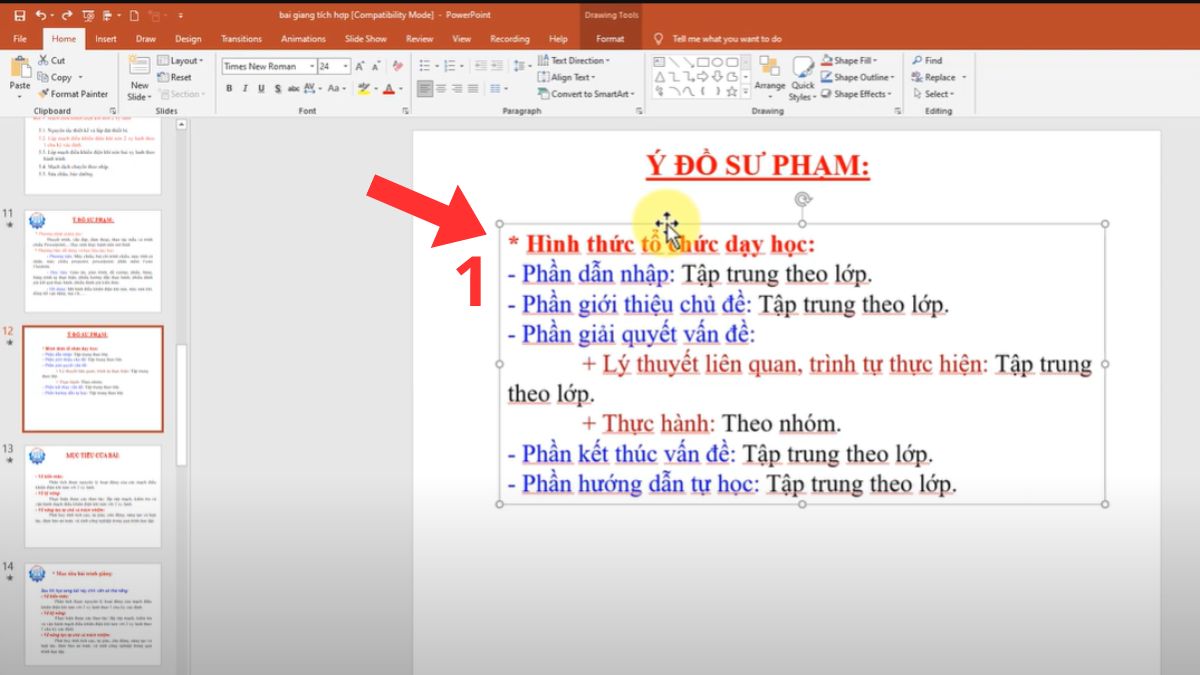Toggle text shadow
Image resolution: width=1200 pixels, height=675 pixels.
(x=277, y=88)
